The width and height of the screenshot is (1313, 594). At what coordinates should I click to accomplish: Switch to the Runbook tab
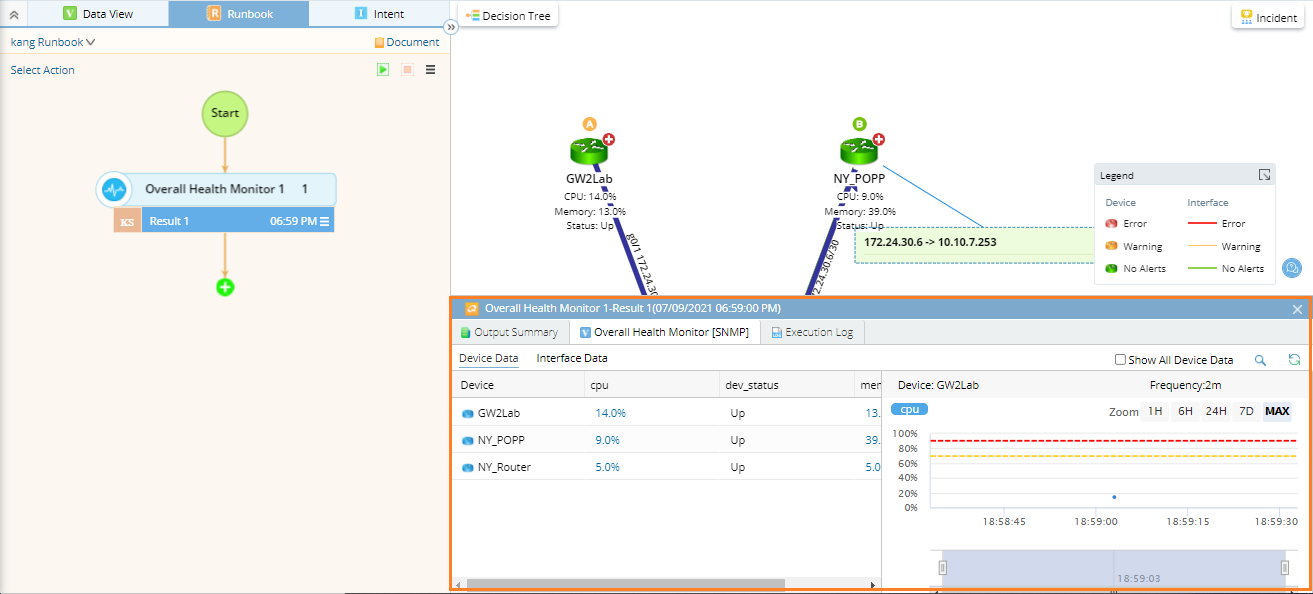click(x=238, y=14)
